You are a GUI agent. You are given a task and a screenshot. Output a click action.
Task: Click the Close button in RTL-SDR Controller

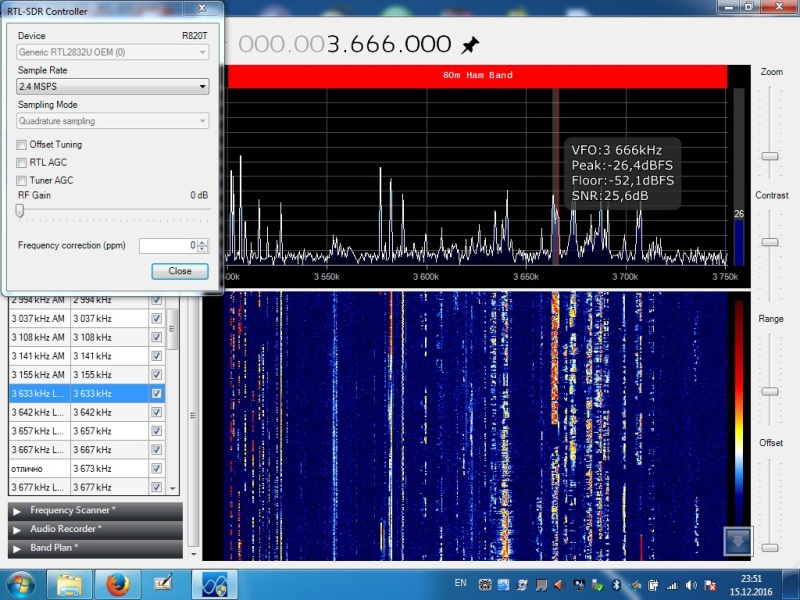180,271
